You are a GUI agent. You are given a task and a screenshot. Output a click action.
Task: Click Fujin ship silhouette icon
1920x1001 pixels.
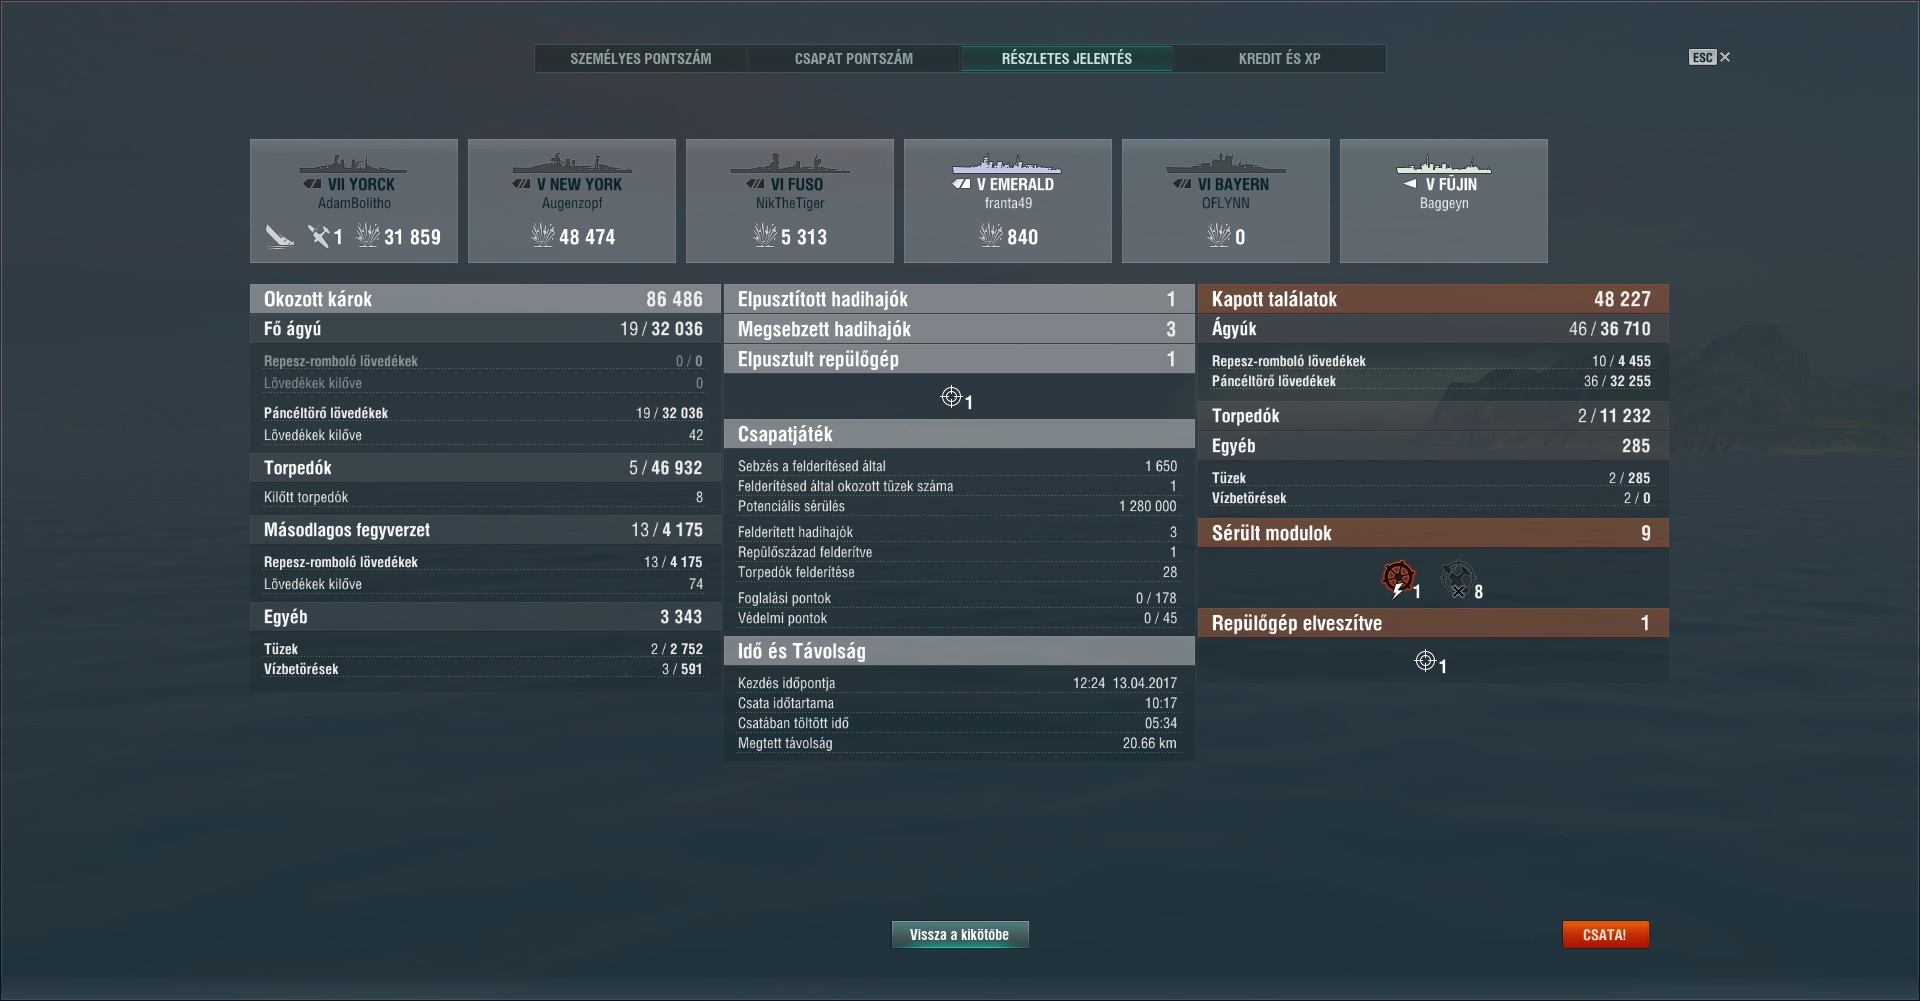pyautogui.click(x=1443, y=164)
